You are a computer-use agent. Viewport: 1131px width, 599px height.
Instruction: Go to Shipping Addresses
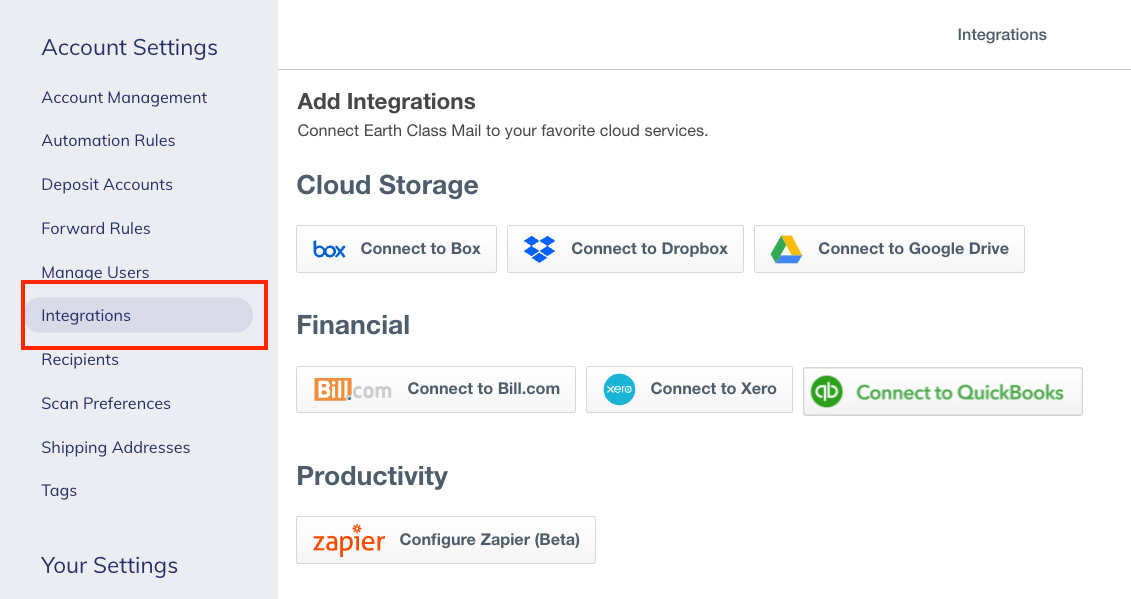coord(115,447)
